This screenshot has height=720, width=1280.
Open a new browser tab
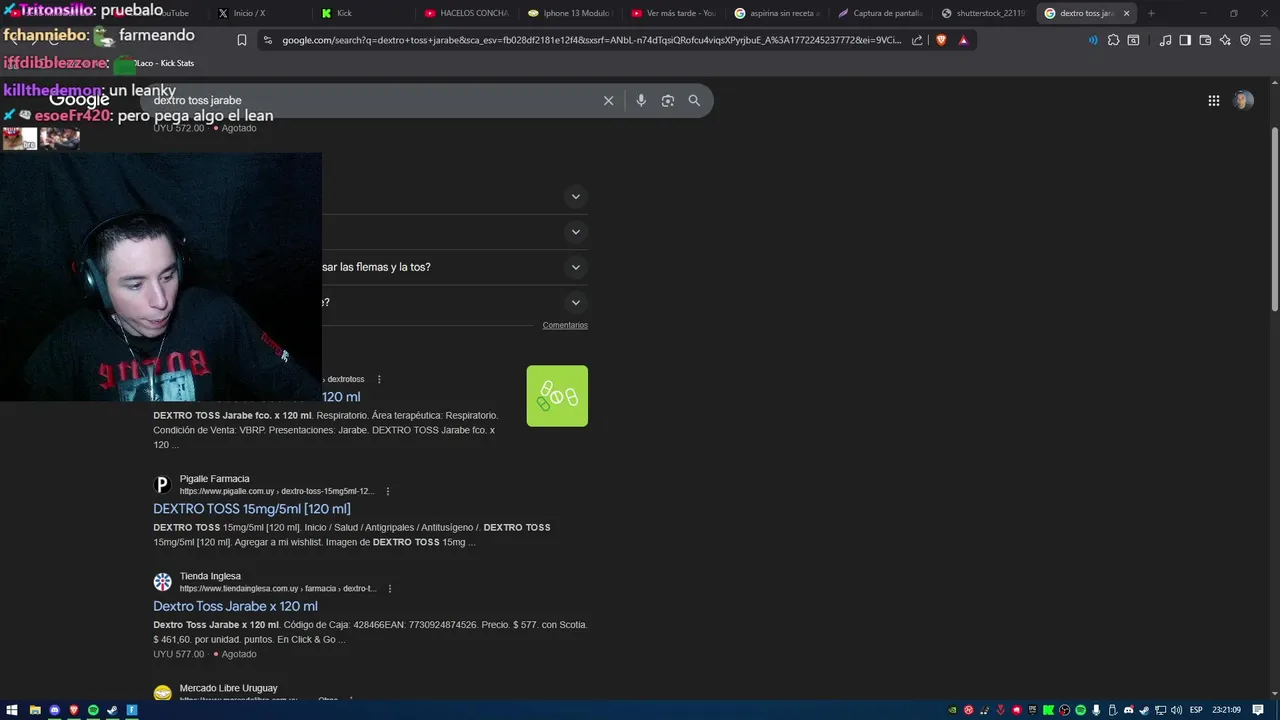tap(1151, 13)
